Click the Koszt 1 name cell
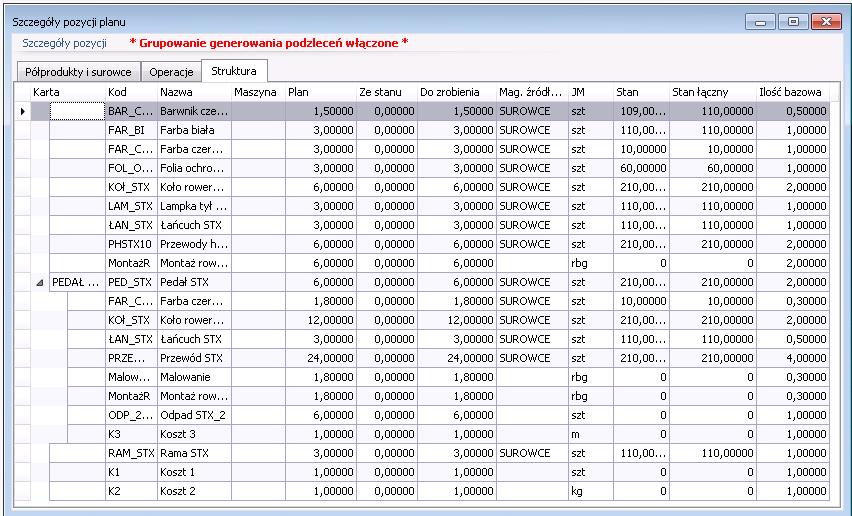The width and height of the screenshot is (852, 516). (x=195, y=473)
